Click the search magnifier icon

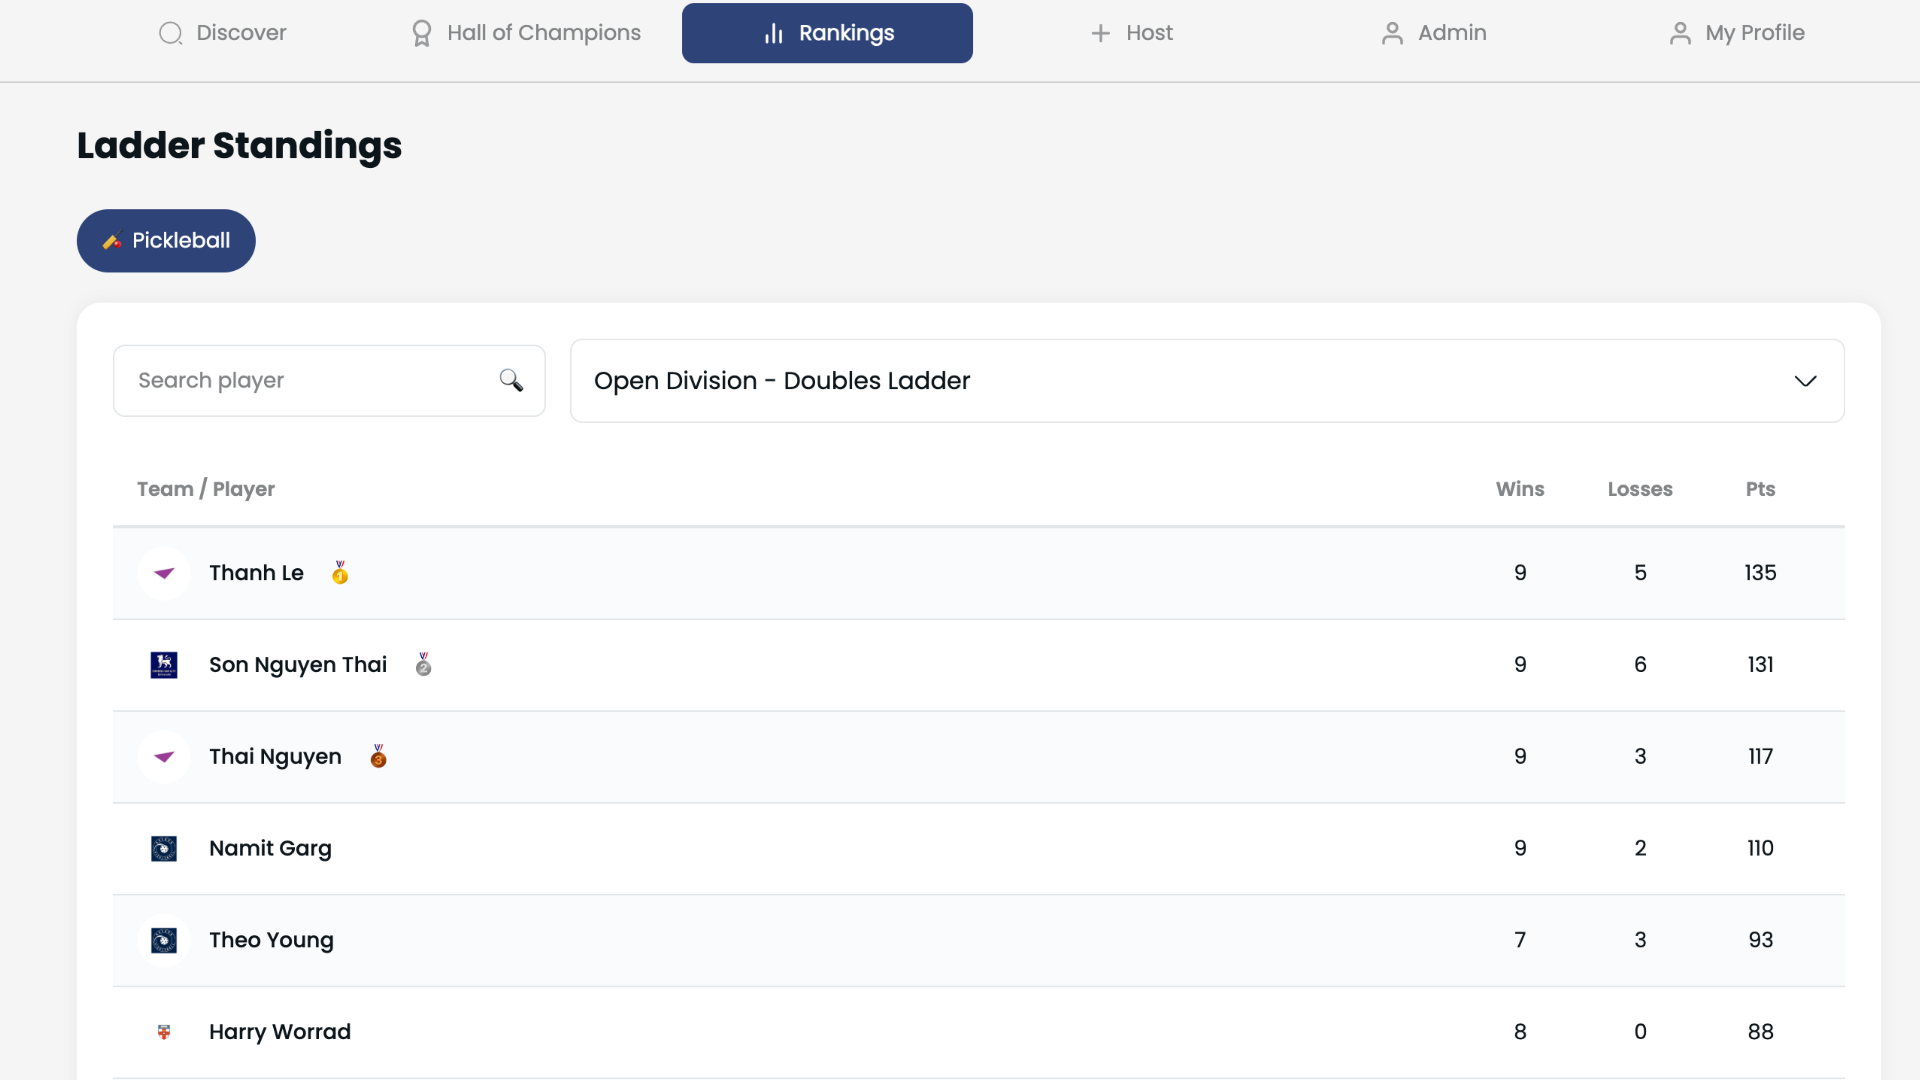click(x=511, y=380)
